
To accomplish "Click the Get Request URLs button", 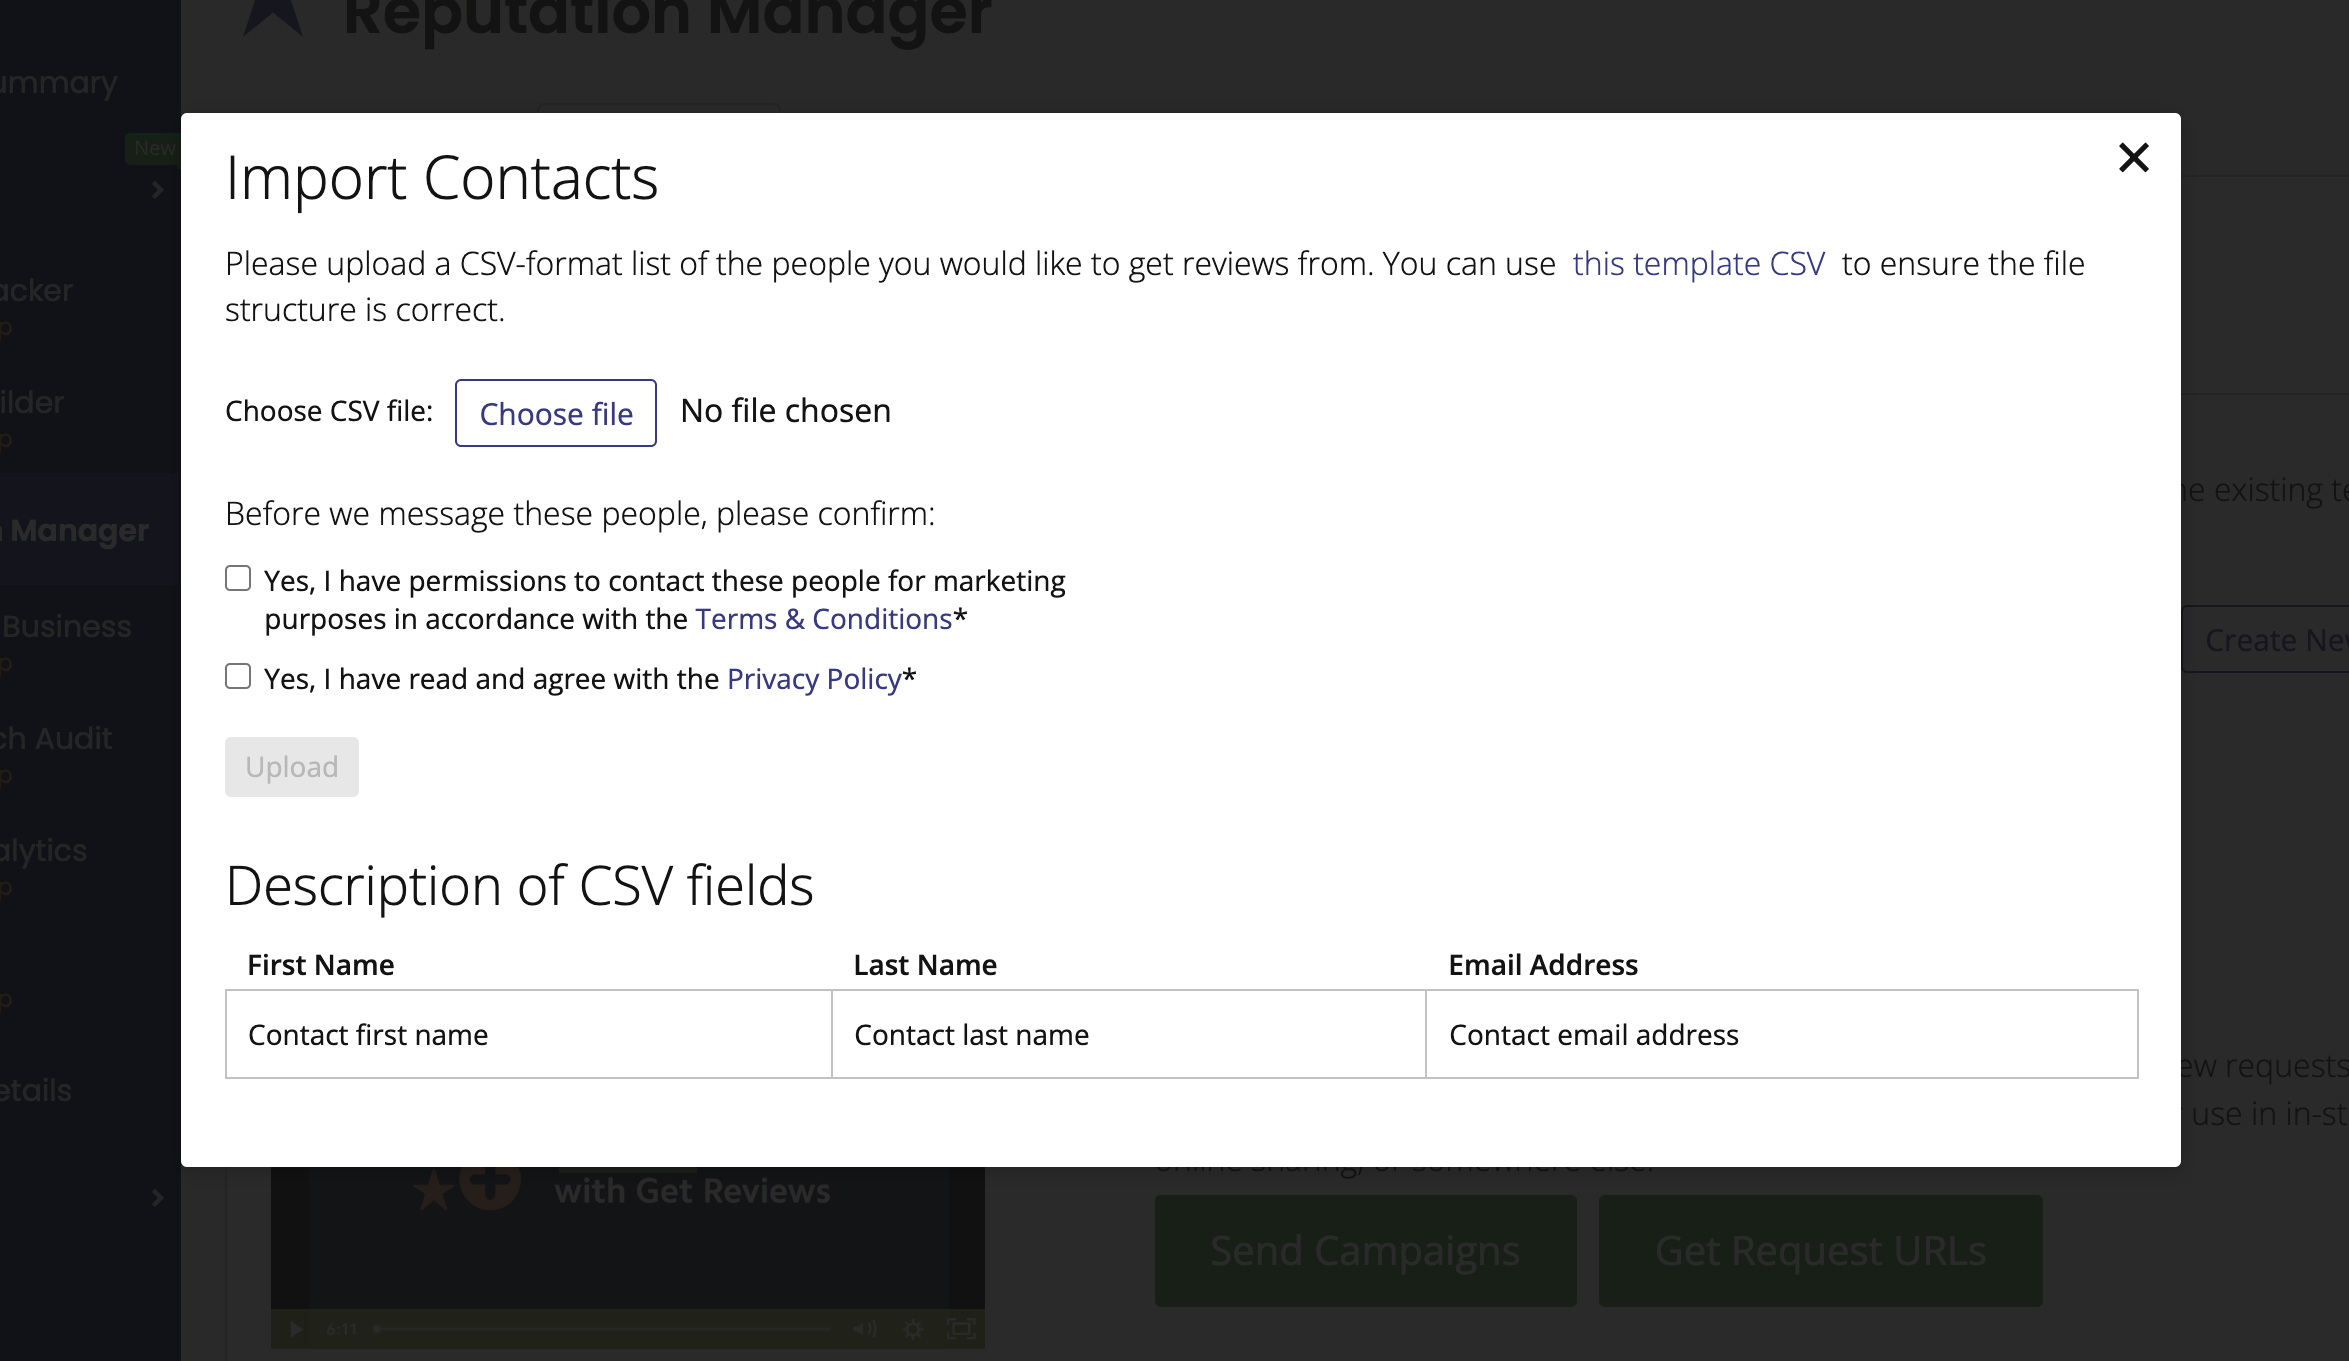I will 1821,1251.
